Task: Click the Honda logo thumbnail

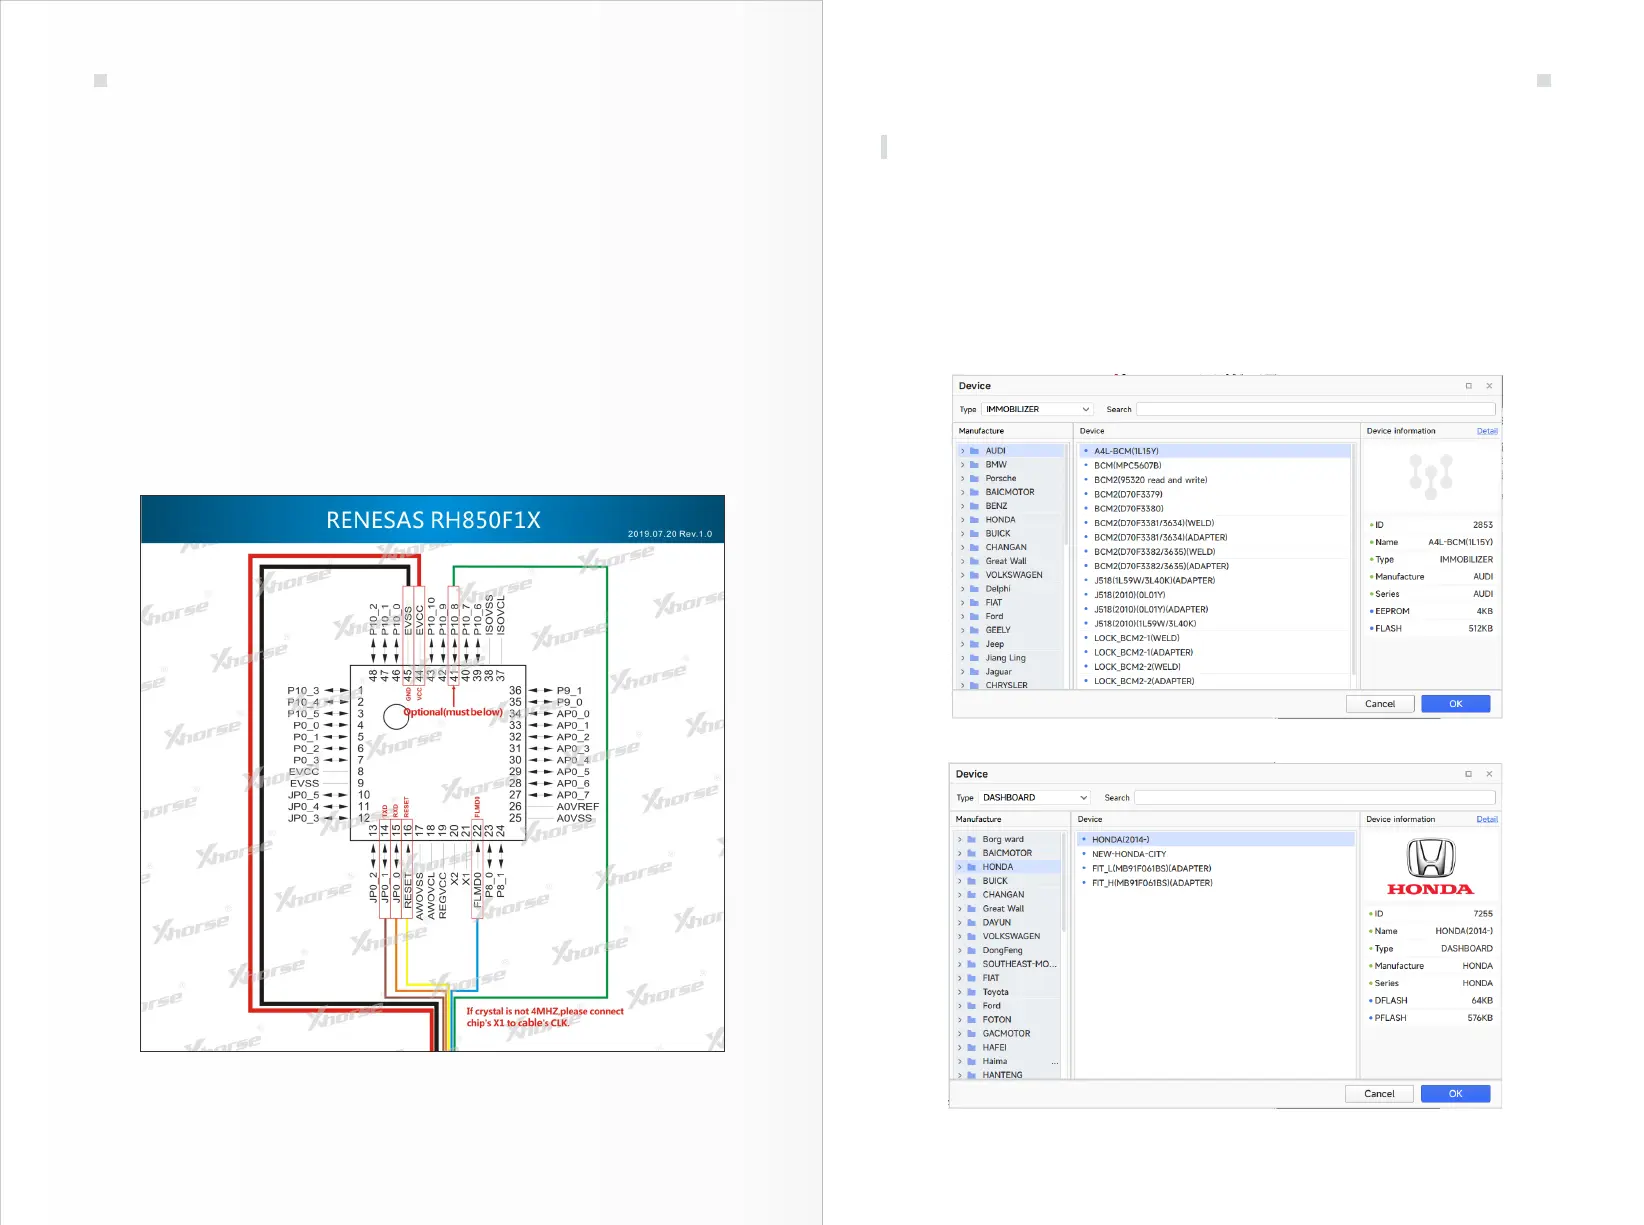Action: 1430,867
